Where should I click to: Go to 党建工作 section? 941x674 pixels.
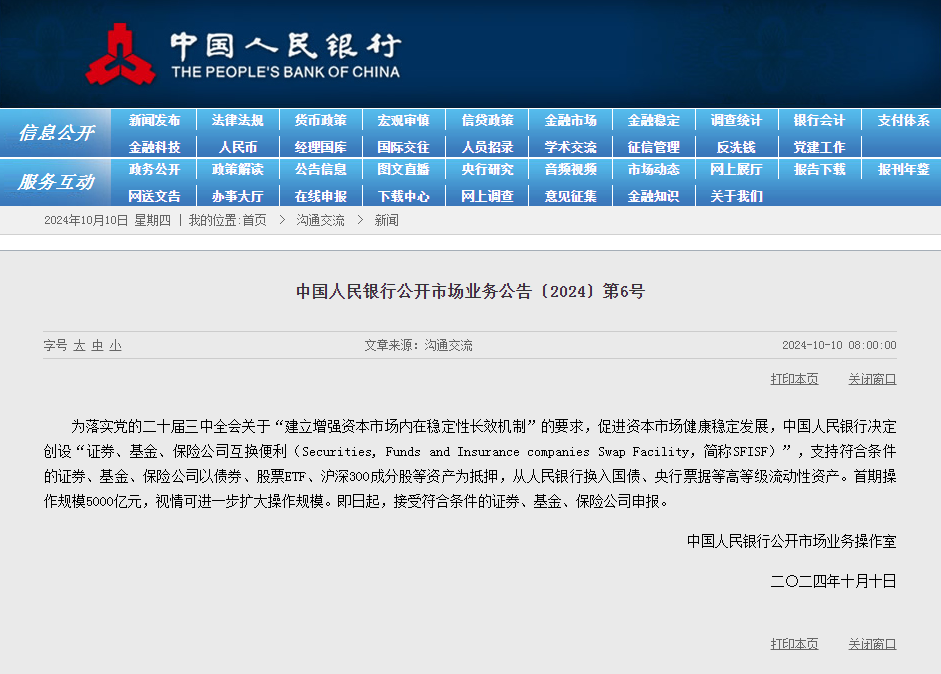point(819,147)
